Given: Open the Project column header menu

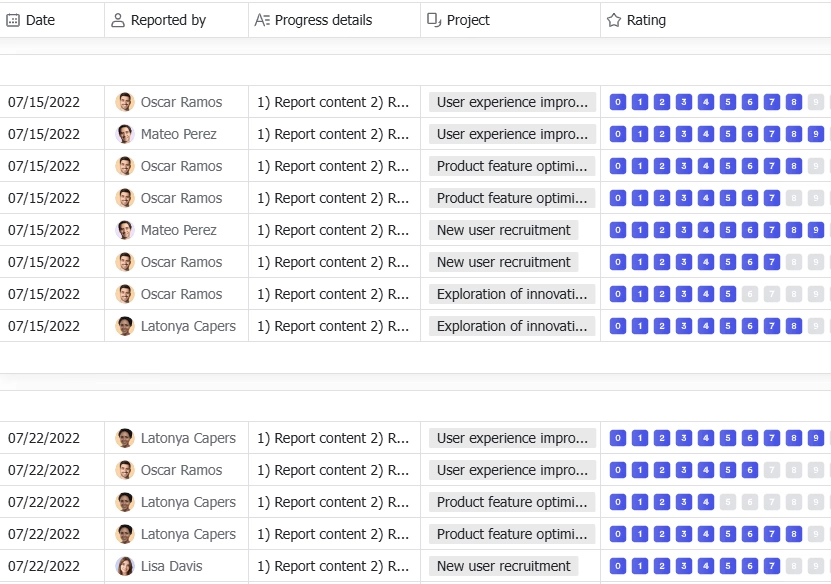Looking at the screenshot, I should pos(510,20).
